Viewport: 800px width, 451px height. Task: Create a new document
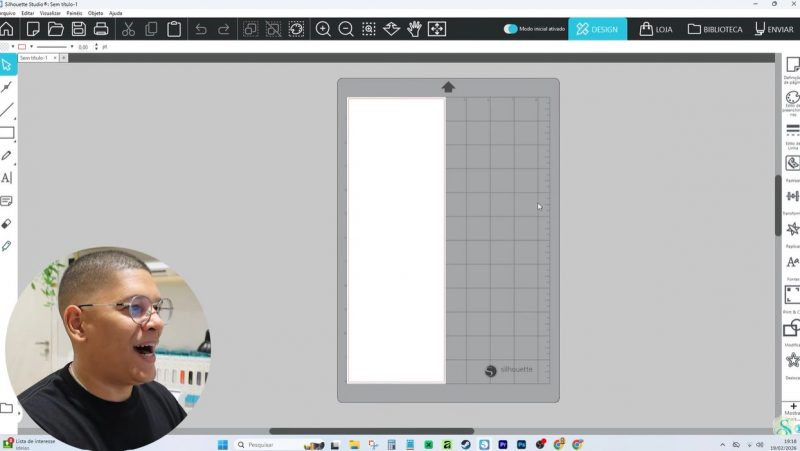click(x=33, y=29)
